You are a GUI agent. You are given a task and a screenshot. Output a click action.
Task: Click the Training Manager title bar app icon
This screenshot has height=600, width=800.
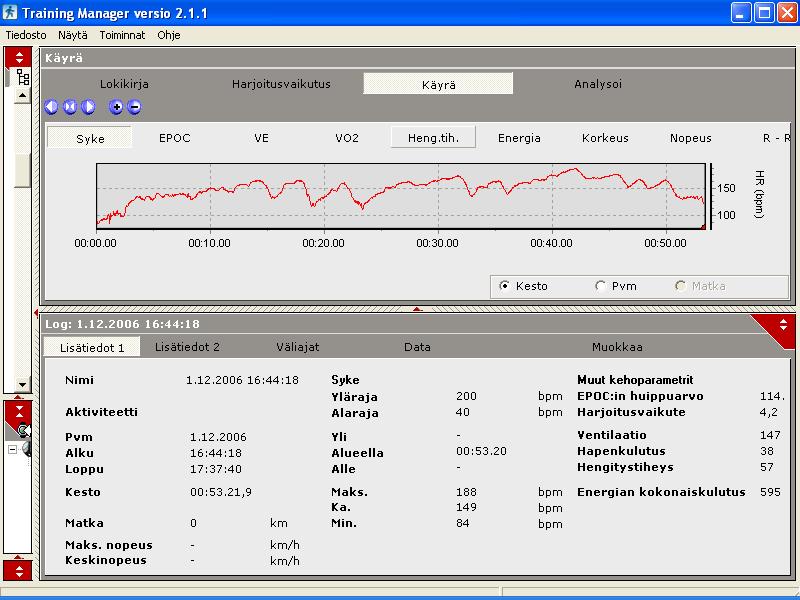click(x=10, y=12)
